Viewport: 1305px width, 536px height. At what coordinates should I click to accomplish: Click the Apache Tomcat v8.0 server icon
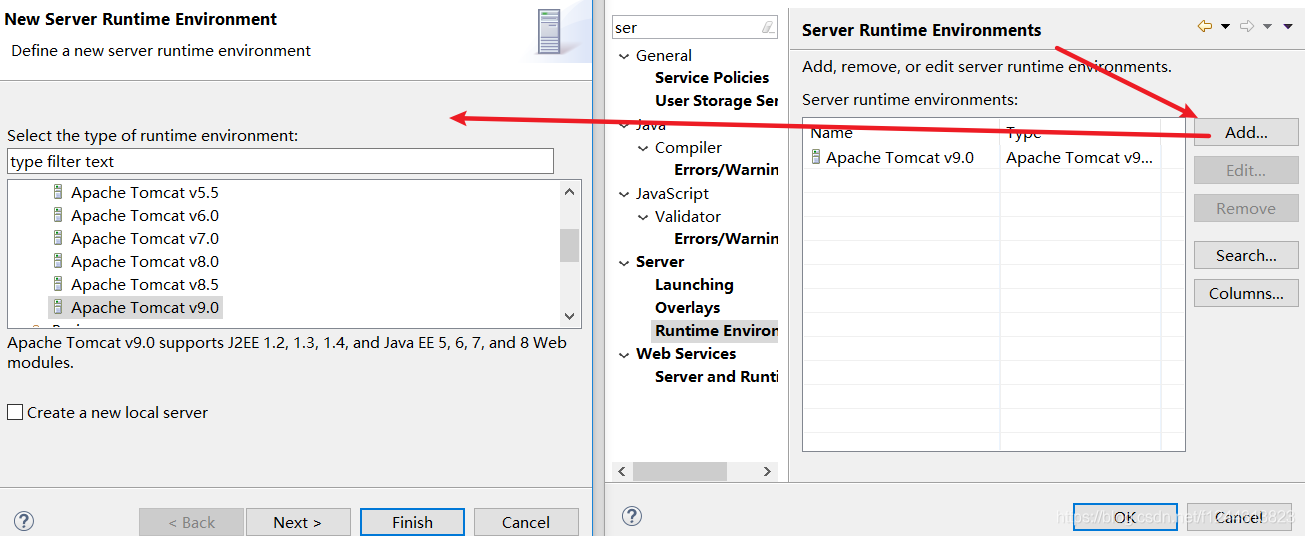point(58,261)
